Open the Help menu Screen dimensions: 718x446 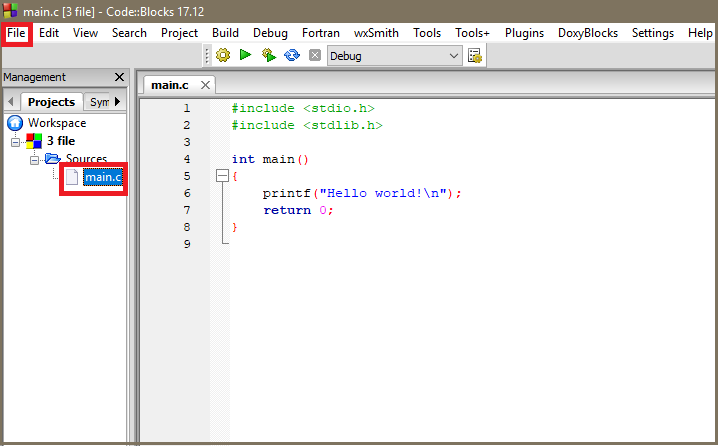[700, 33]
